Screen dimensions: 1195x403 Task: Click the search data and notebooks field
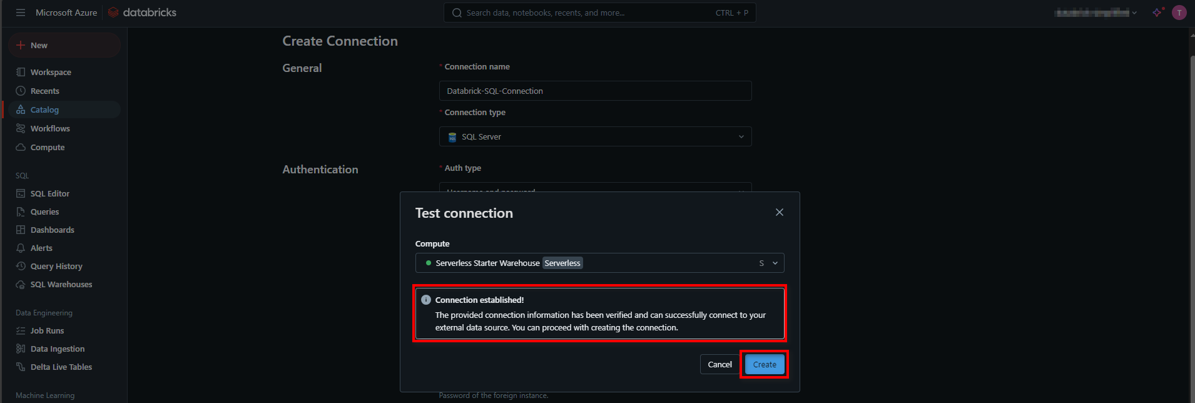tap(600, 13)
